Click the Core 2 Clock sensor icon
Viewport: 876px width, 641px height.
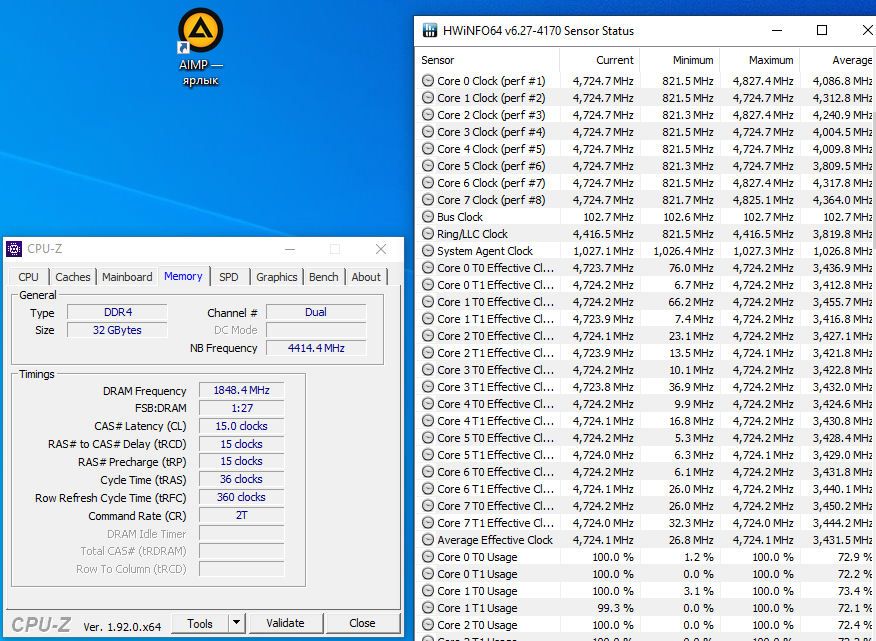tap(428, 115)
